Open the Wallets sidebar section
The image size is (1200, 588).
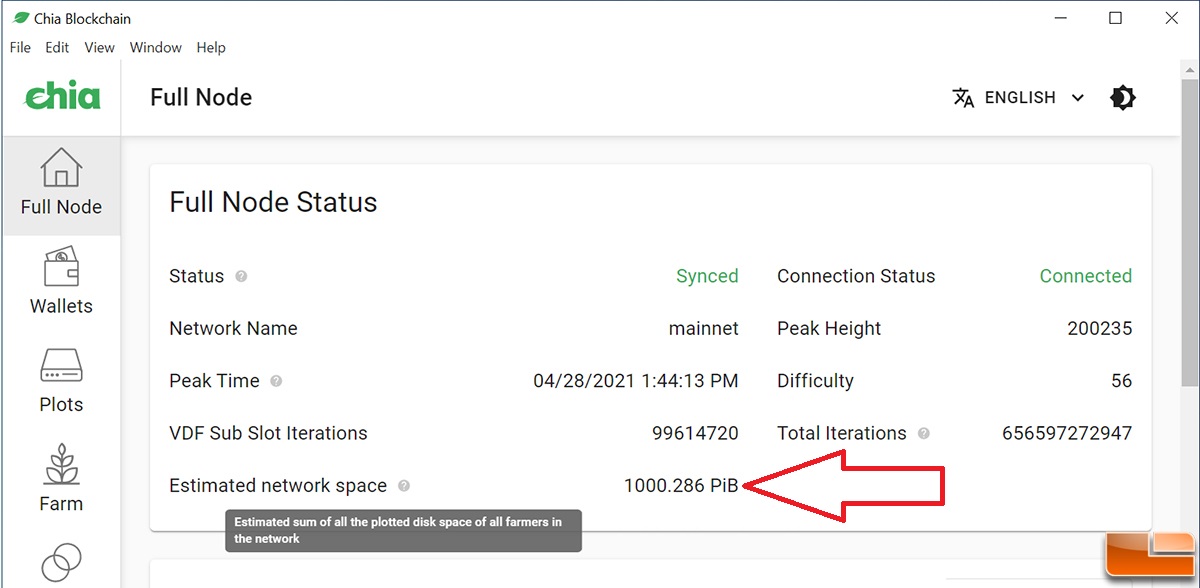(x=61, y=283)
